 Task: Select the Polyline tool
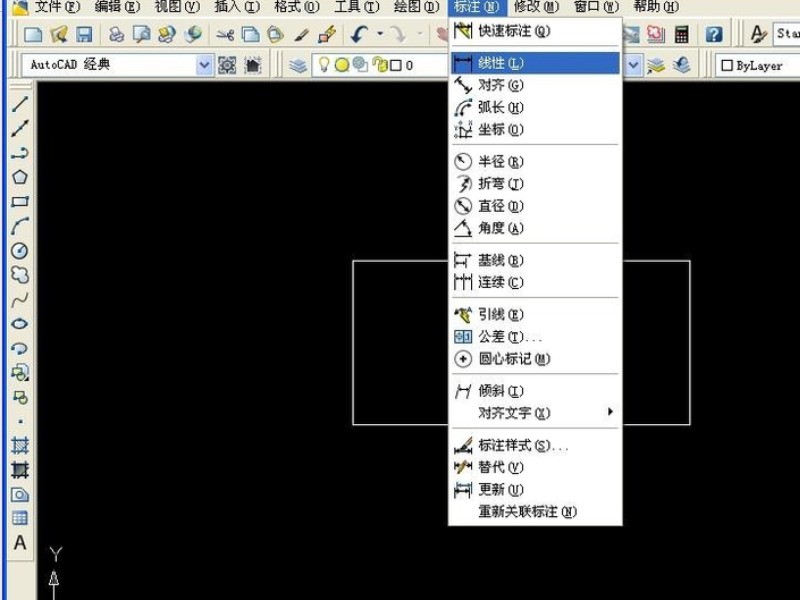point(19,153)
